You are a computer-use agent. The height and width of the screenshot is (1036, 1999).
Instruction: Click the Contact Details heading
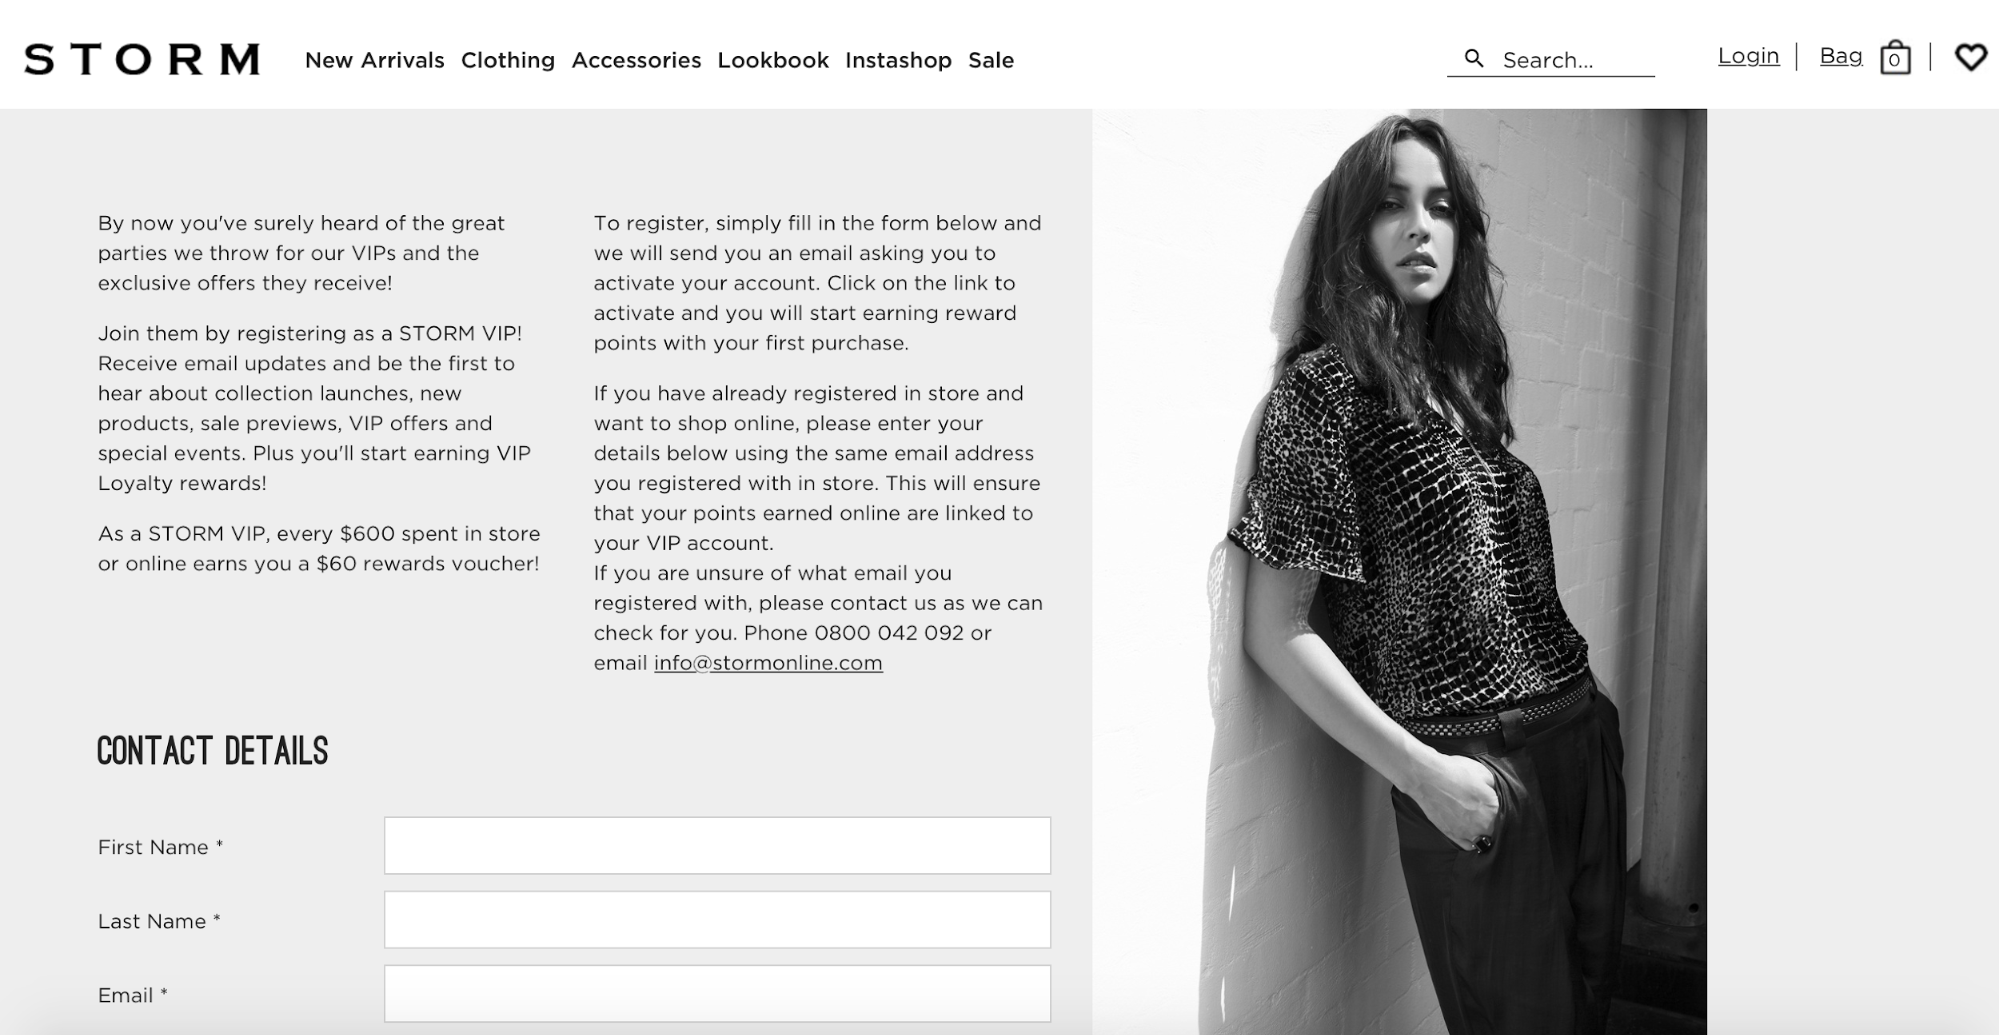pyautogui.click(x=212, y=751)
